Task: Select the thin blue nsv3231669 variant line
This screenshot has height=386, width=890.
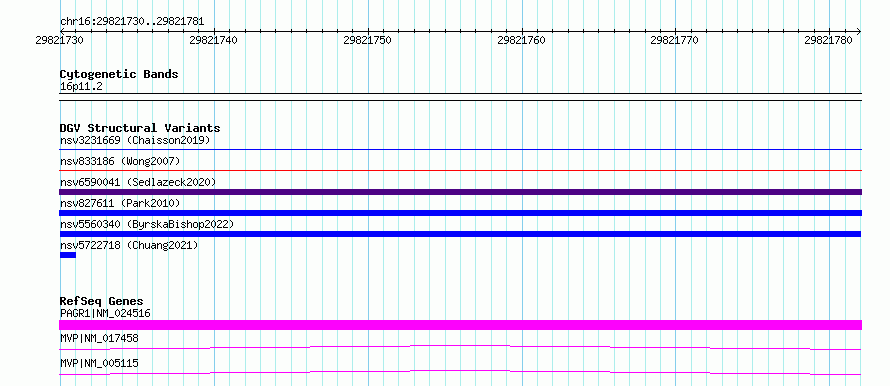Action: click(460, 150)
